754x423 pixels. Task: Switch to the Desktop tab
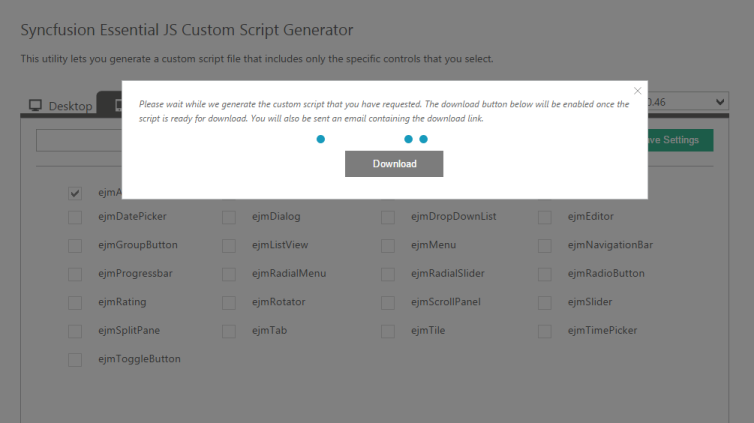point(60,105)
